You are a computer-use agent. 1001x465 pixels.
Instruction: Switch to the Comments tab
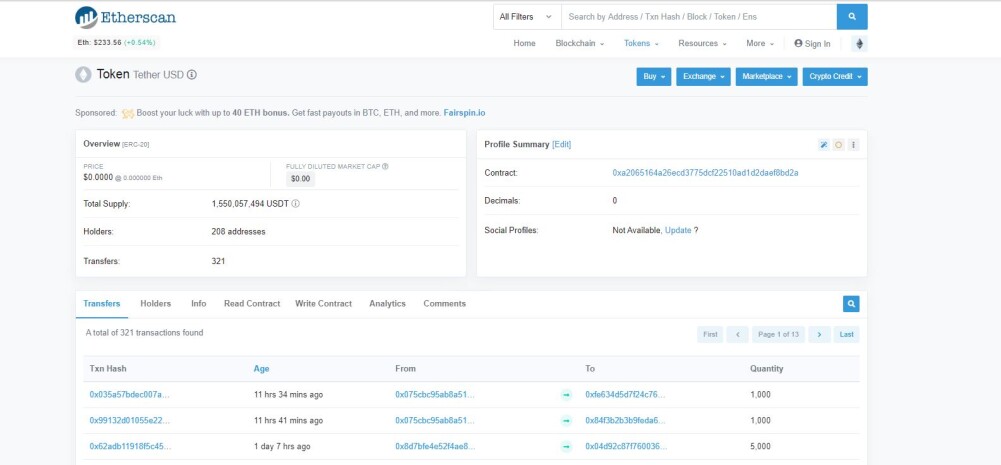tap(445, 303)
